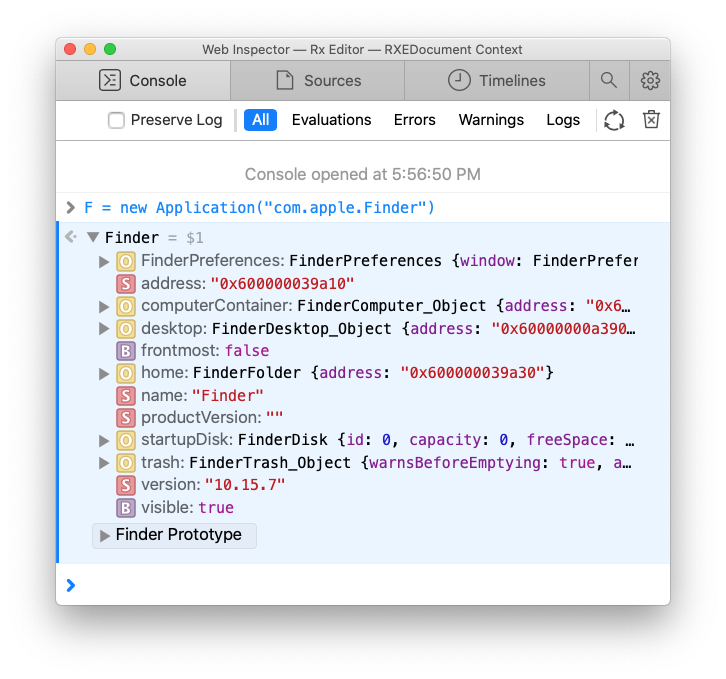Image resolution: width=726 pixels, height=679 pixels.
Task: Expand the desktop property
Action: click(104, 329)
